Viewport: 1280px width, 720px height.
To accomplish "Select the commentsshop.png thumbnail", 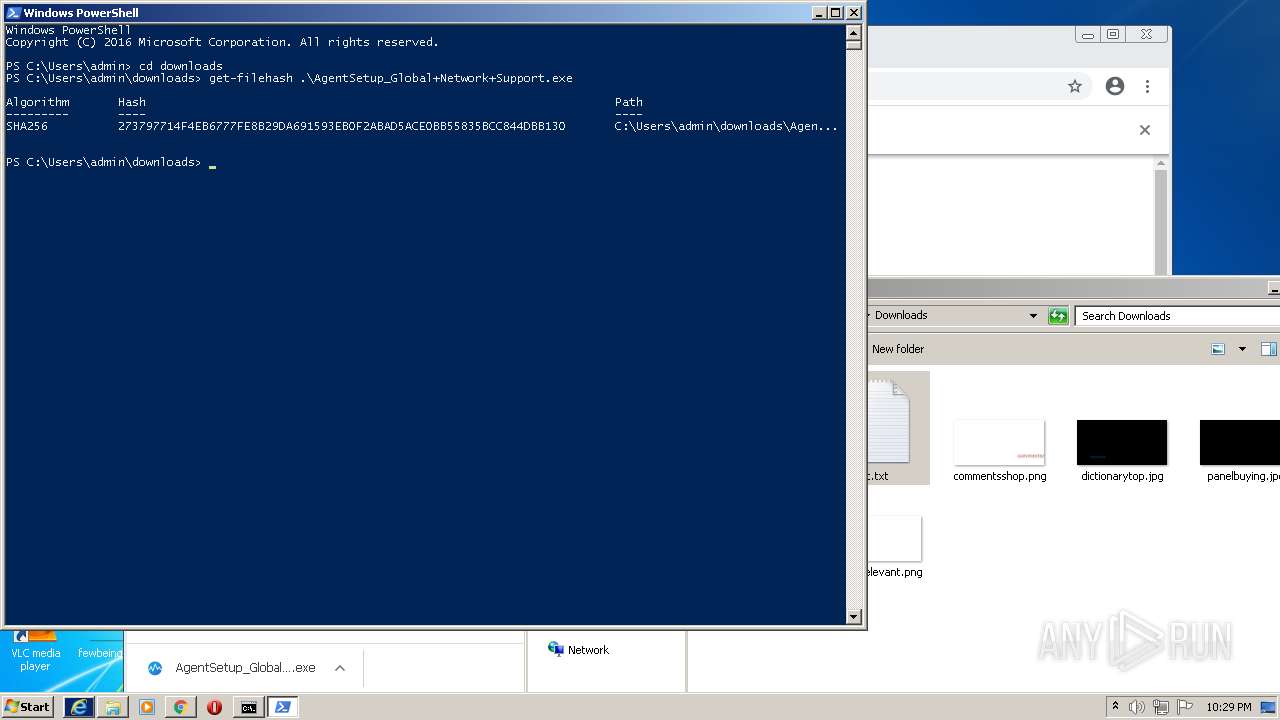I will (1000, 442).
